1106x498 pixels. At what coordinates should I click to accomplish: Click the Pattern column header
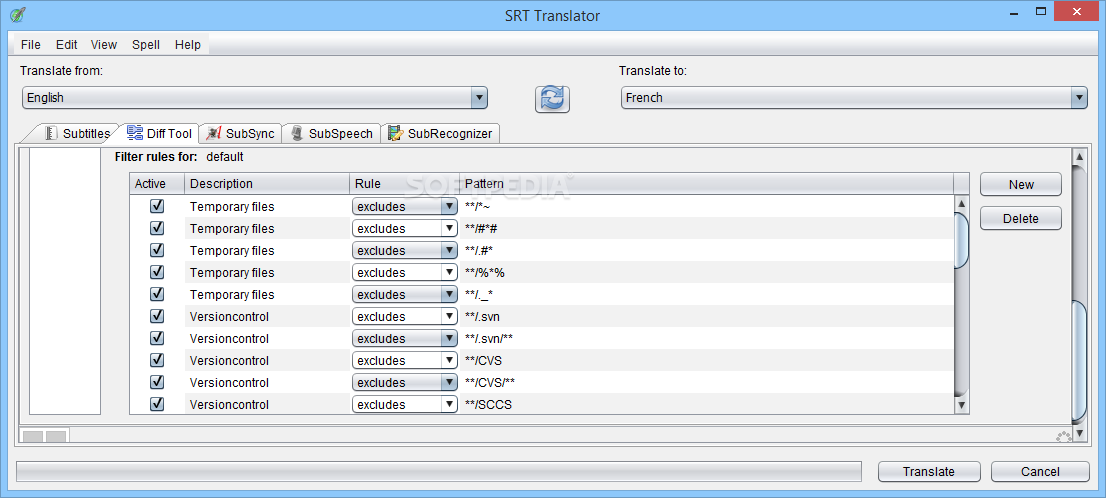[x=706, y=184]
